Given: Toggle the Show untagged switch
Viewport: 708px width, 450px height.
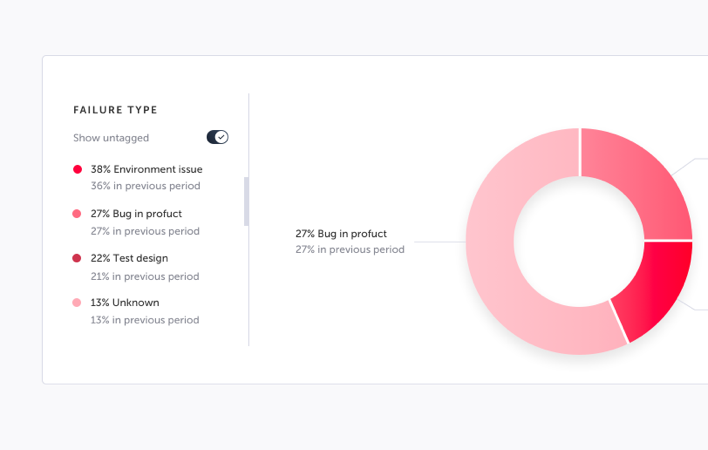Looking at the screenshot, I should point(217,137).
